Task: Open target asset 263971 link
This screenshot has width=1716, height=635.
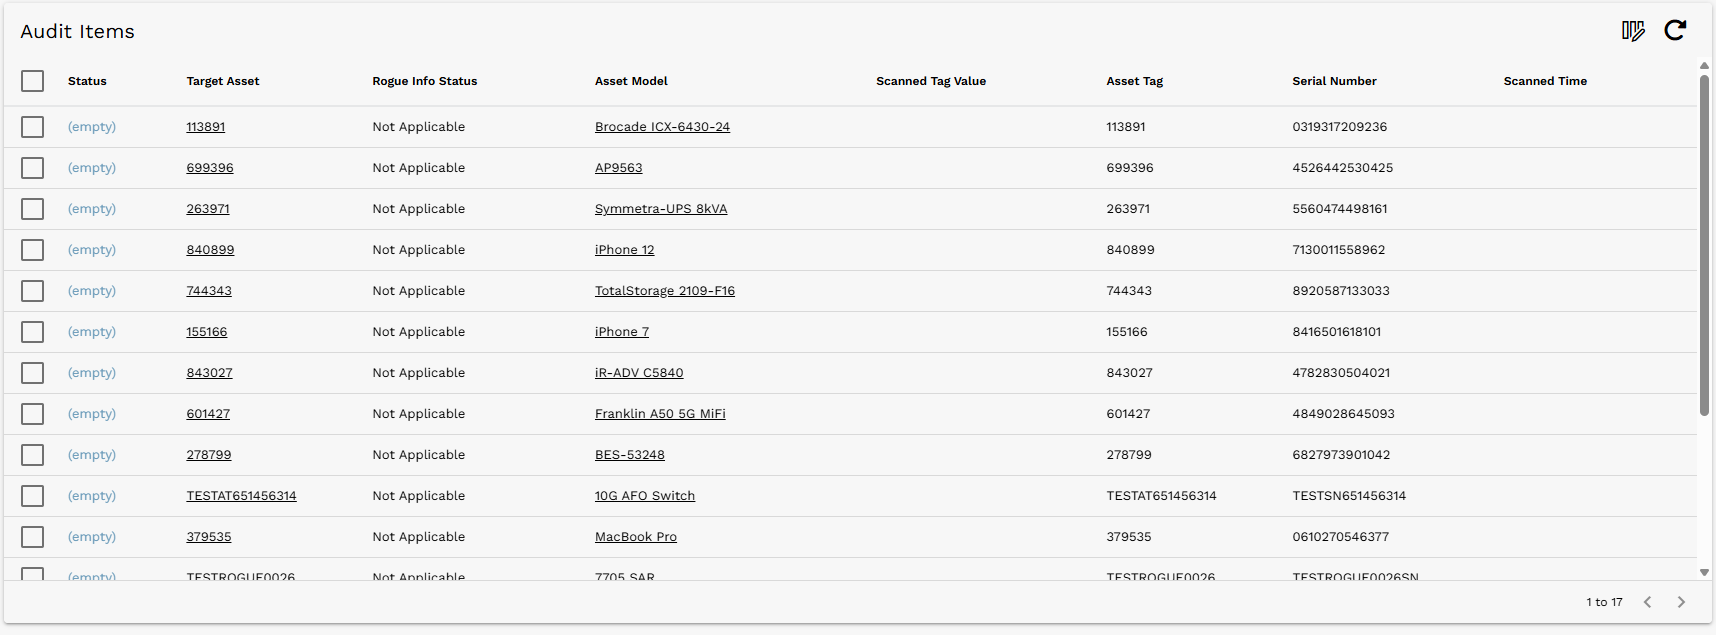Action: [208, 209]
